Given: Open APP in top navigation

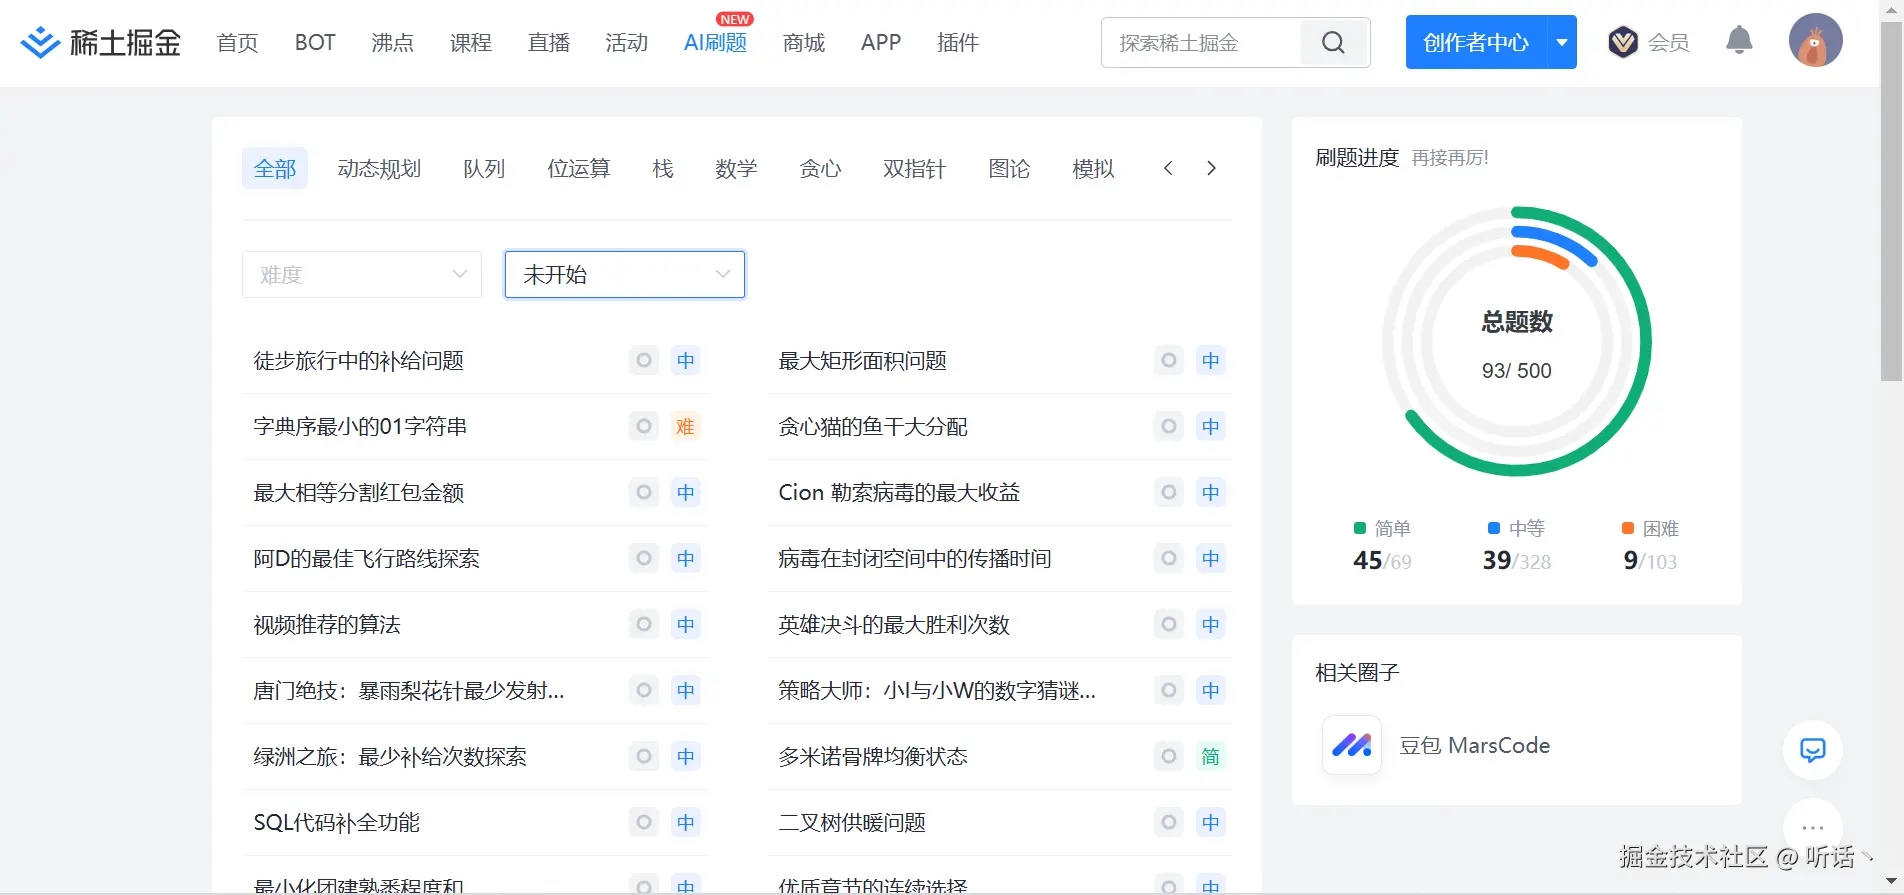Looking at the screenshot, I should click(x=881, y=42).
